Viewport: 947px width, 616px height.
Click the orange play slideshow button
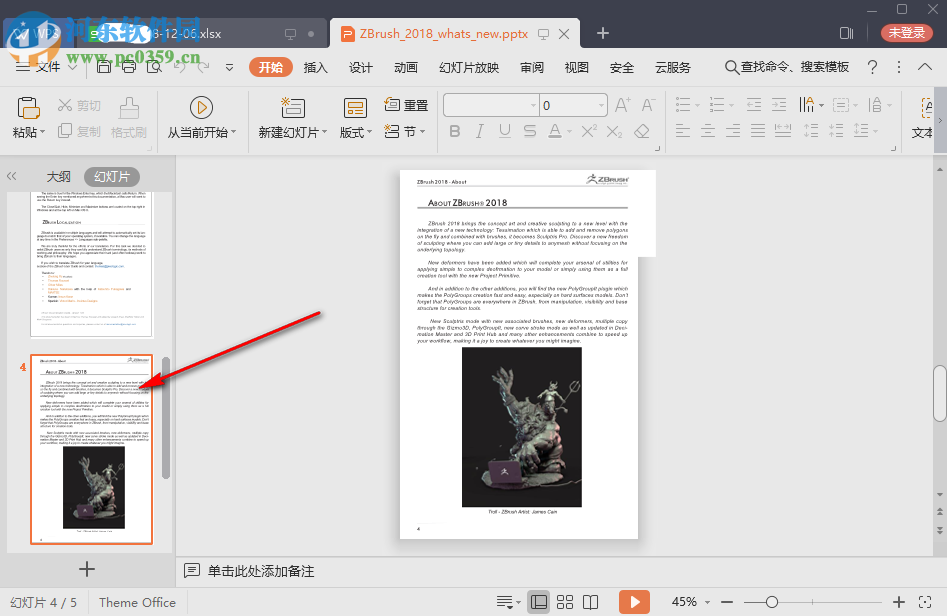[x=633, y=602]
